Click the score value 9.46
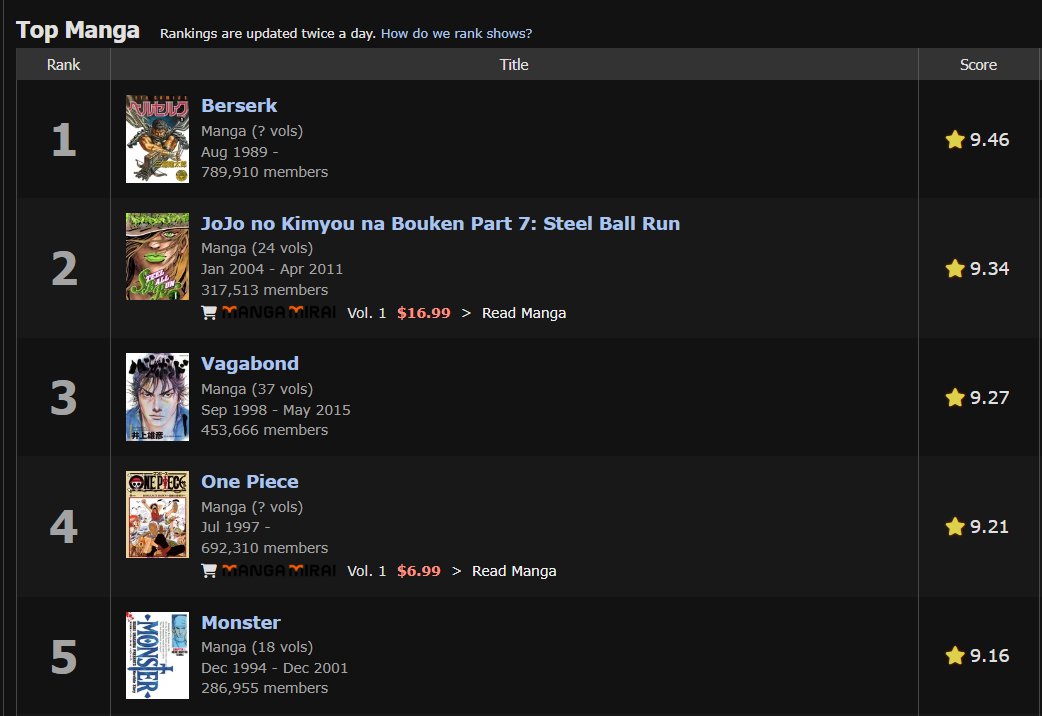The image size is (1042, 716). [x=989, y=140]
